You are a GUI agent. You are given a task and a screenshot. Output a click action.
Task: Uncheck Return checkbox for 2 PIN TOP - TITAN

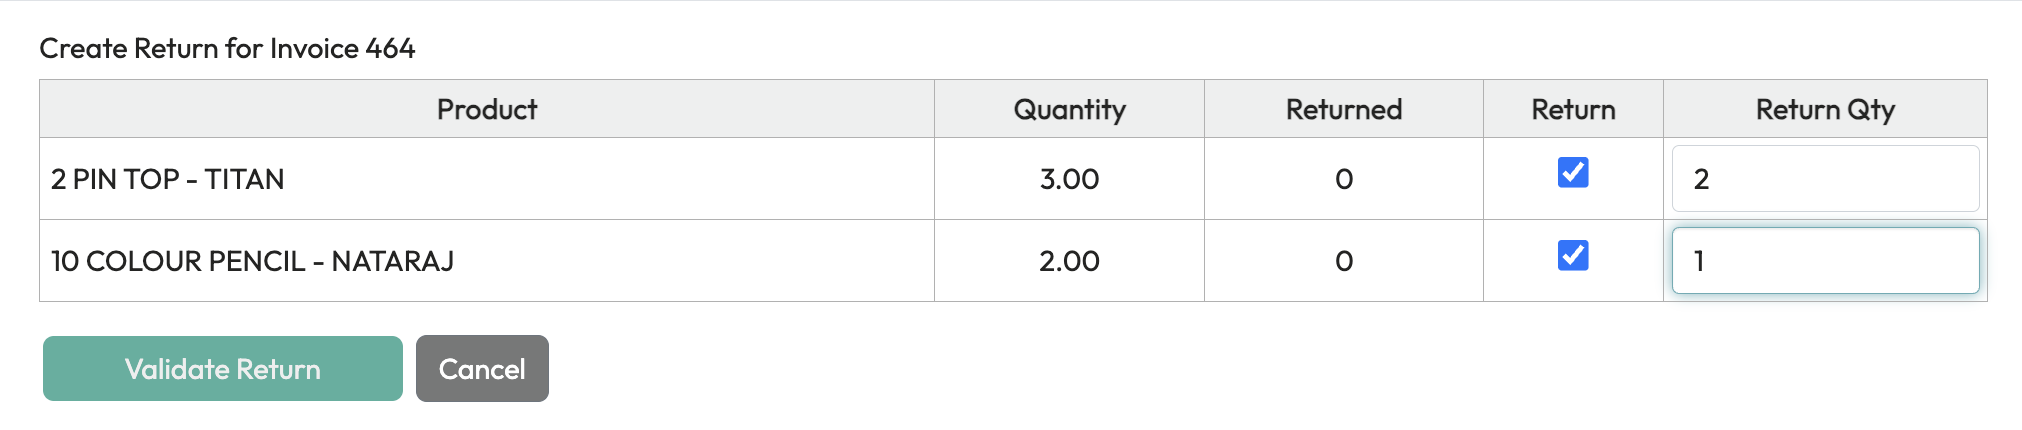click(x=1573, y=173)
